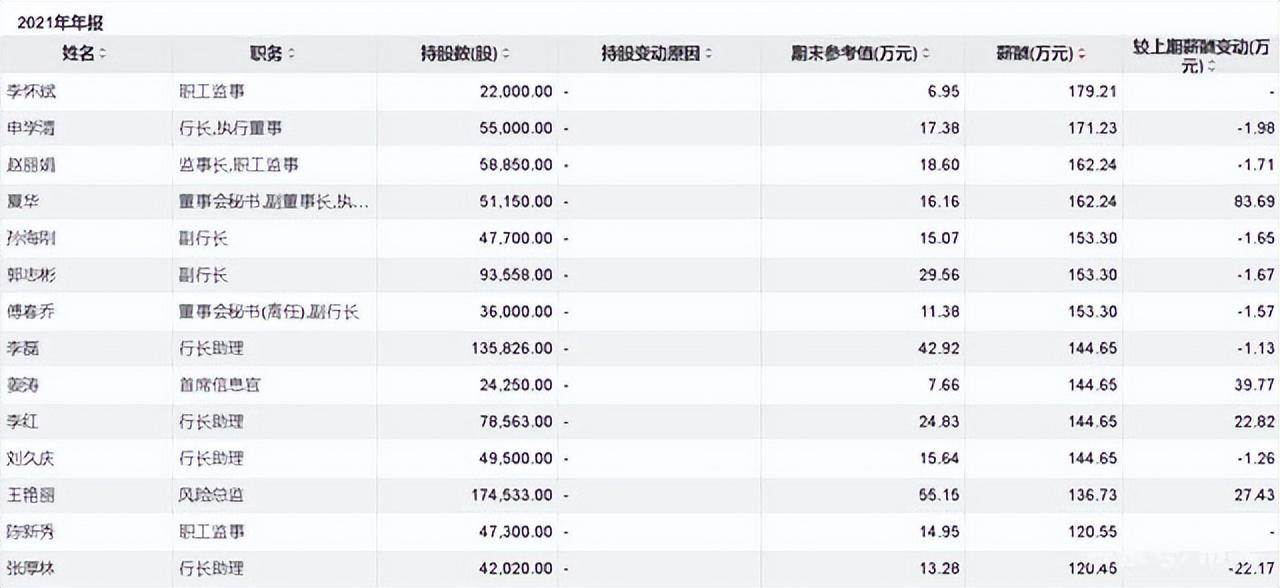The image size is (1280, 588).
Task: Select the name cell 夏华
Action: (22, 201)
